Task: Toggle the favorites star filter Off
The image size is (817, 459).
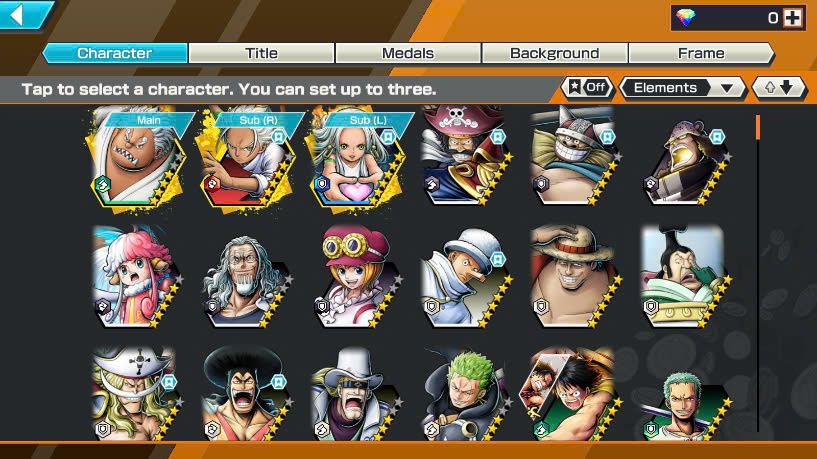Action: (588, 88)
